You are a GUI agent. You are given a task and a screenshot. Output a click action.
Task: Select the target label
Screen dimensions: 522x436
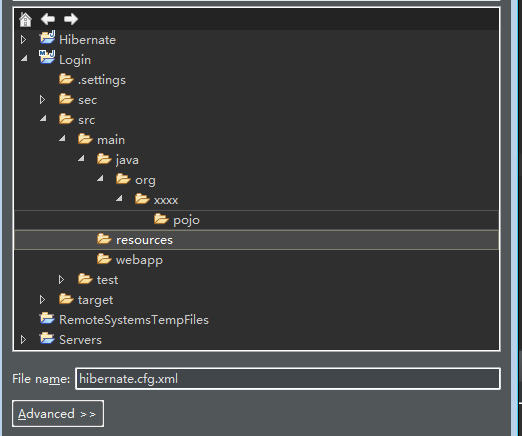pyautogui.click(x=95, y=300)
